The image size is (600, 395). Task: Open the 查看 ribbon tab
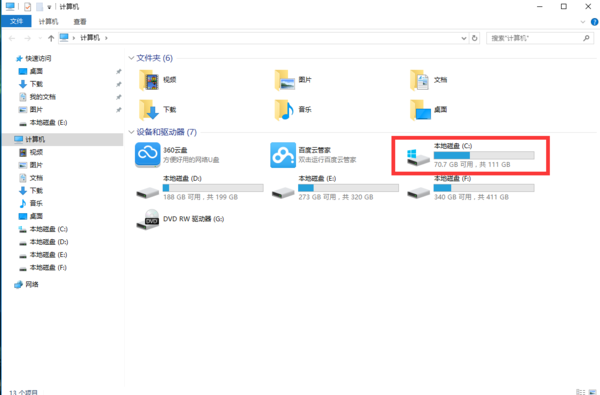click(80, 22)
